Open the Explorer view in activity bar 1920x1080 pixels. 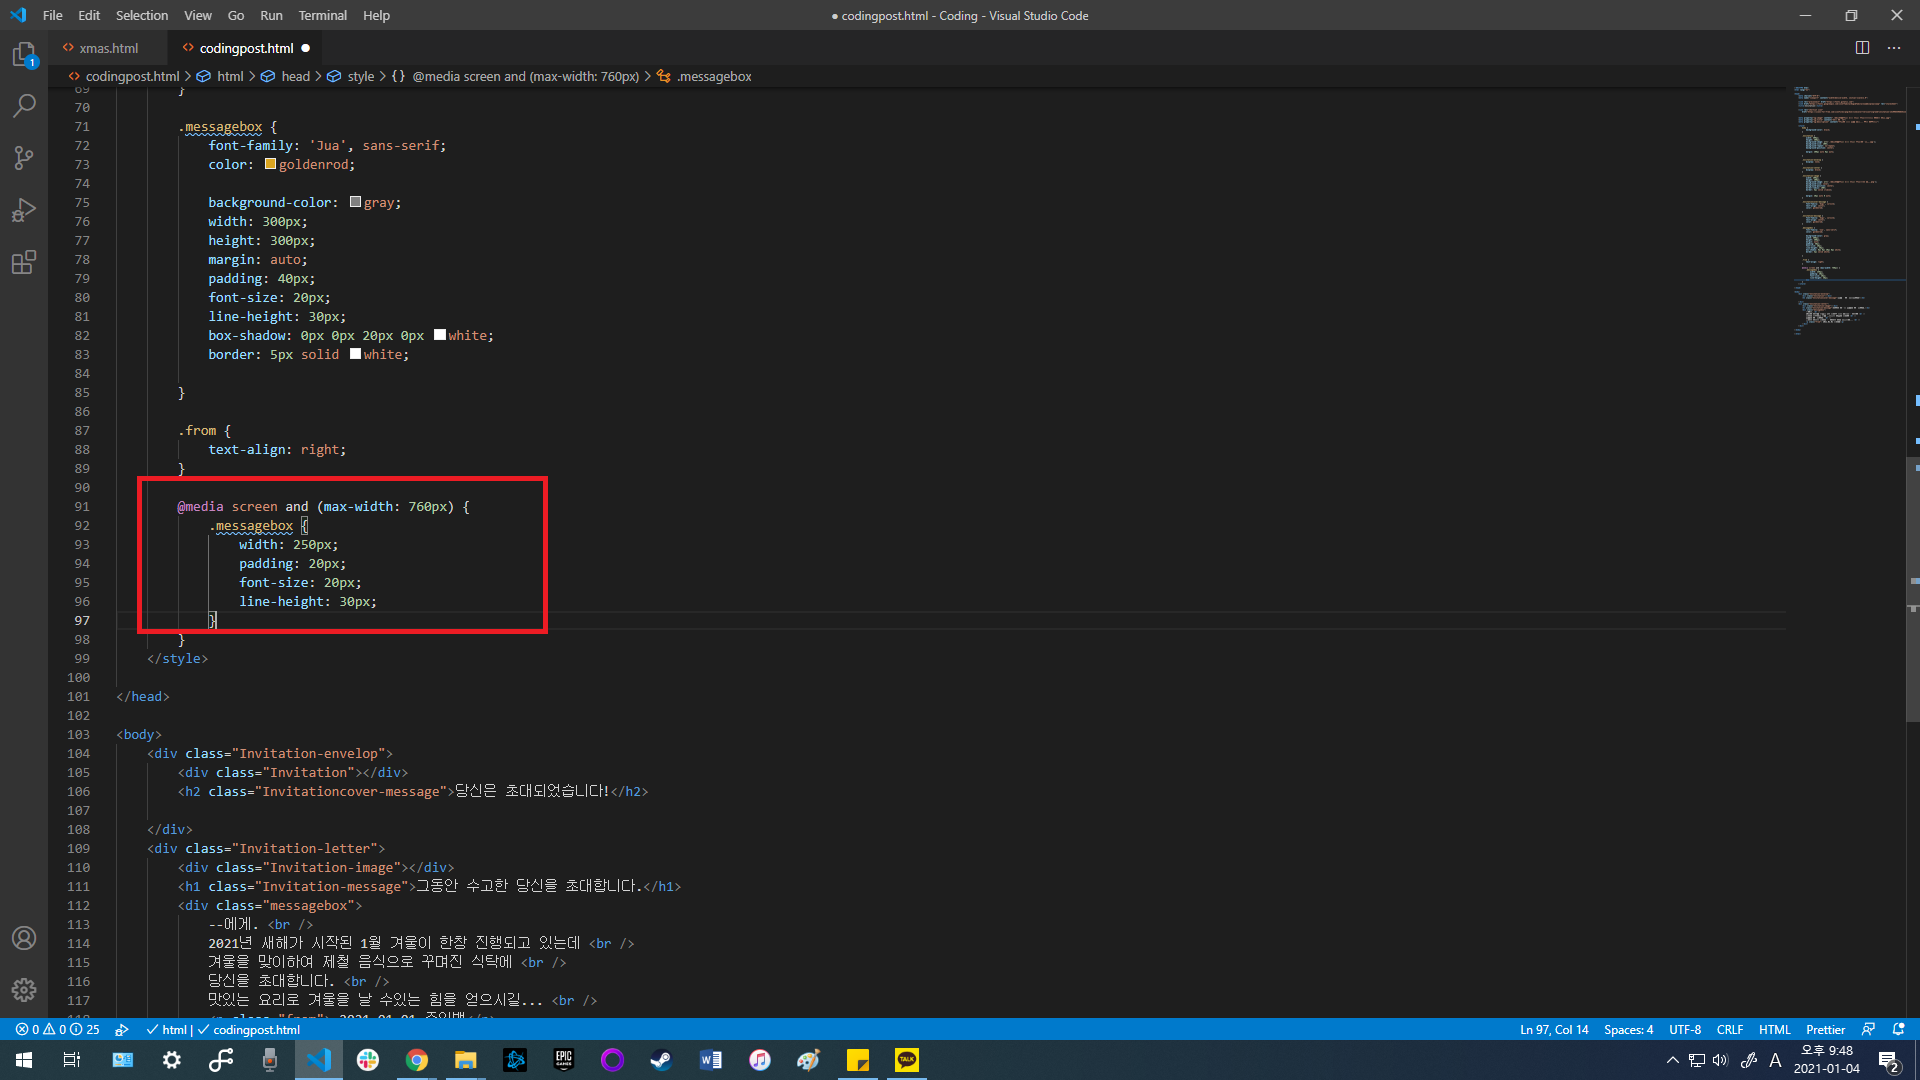click(x=24, y=55)
